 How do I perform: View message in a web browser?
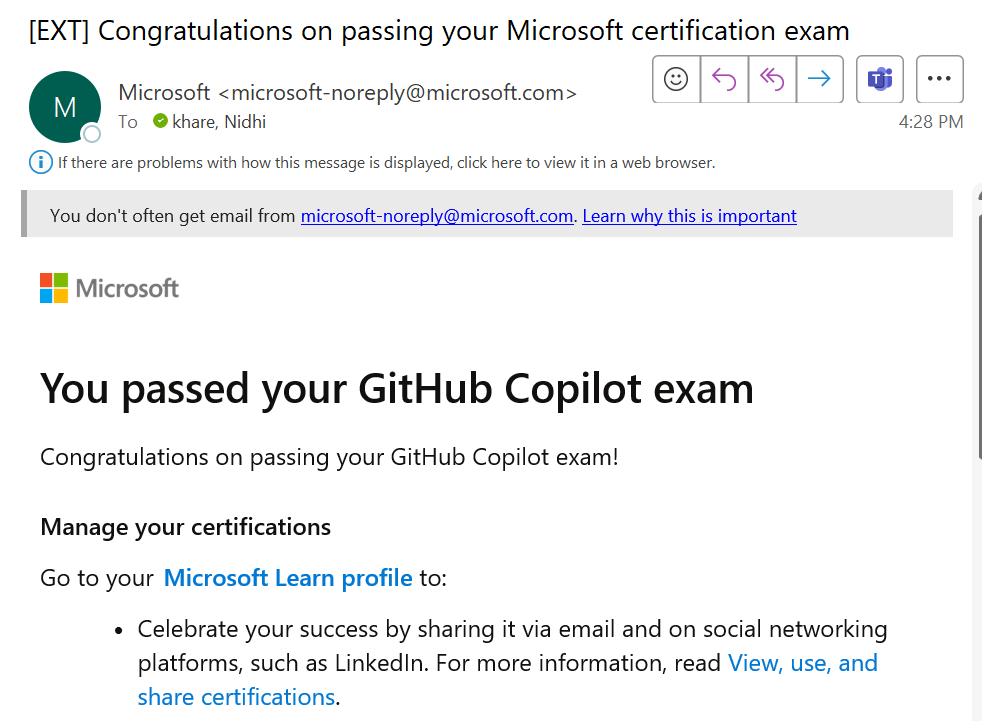pyautogui.click(x=386, y=162)
